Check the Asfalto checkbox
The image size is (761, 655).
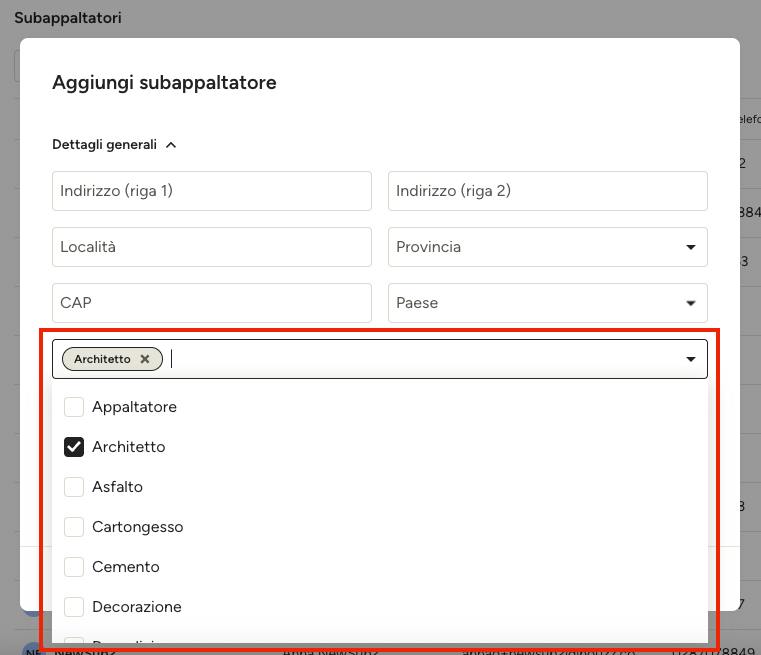(x=74, y=487)
